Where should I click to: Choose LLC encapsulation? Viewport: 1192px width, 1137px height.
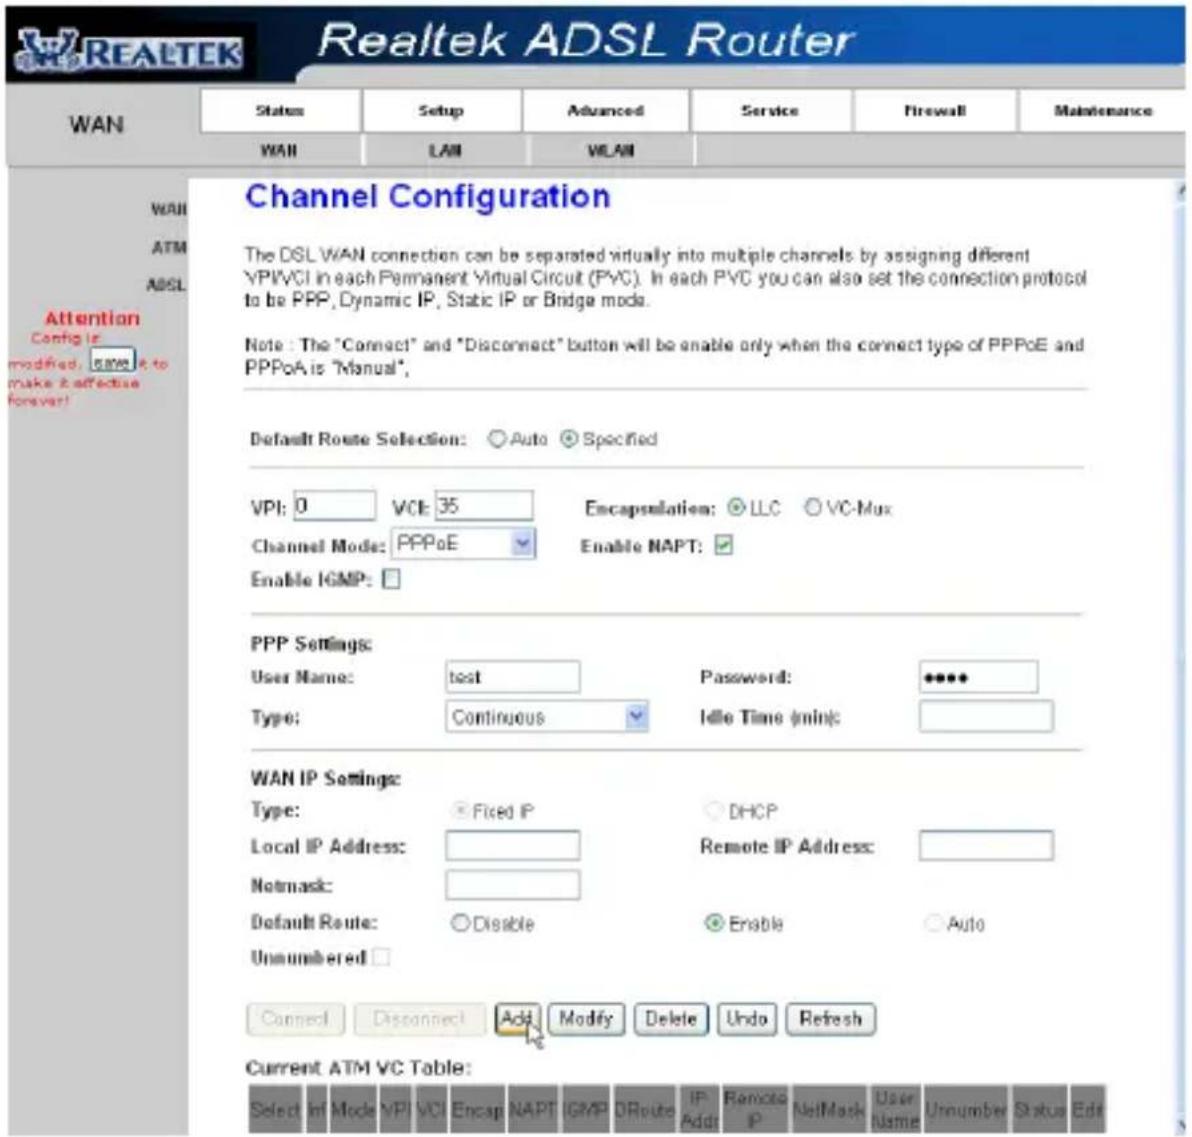pos(736,508)
